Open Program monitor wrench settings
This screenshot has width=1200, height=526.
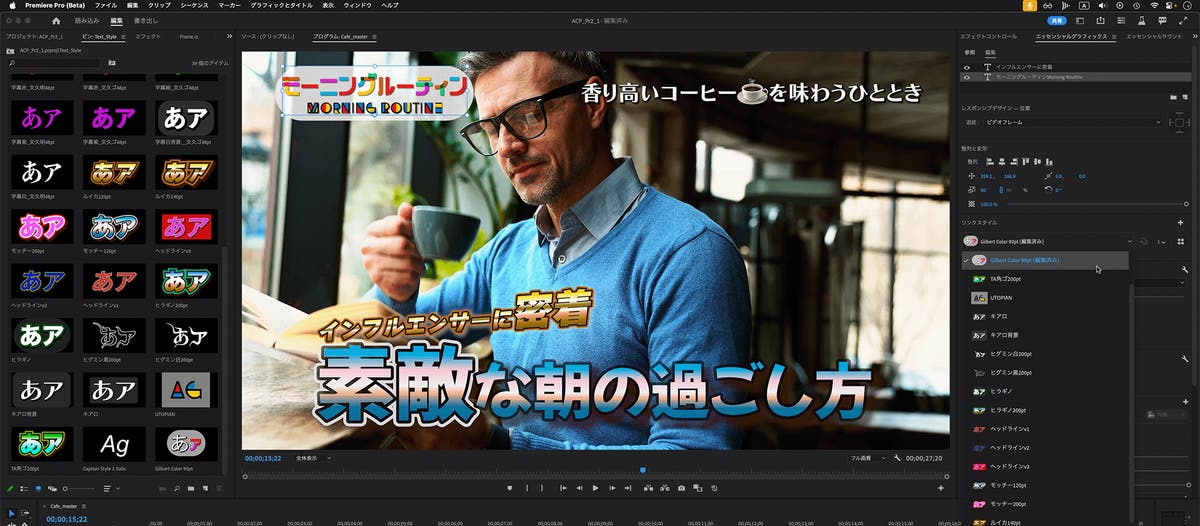click(x=897, y=458)
